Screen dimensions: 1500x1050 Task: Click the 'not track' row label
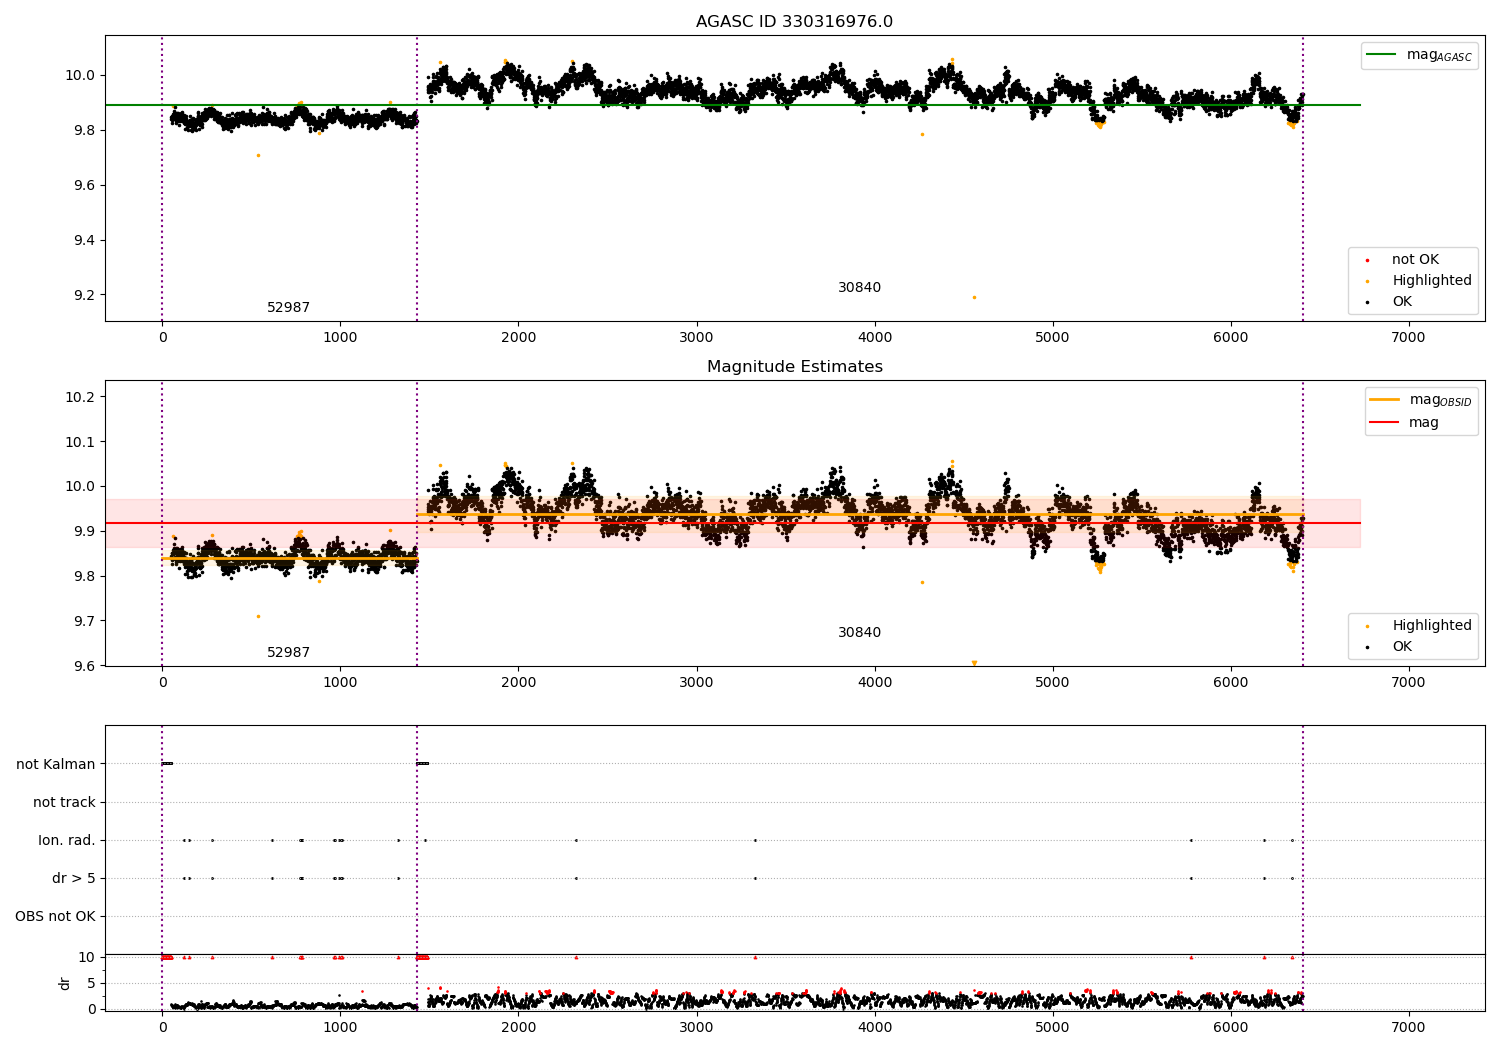coord(64,803)
